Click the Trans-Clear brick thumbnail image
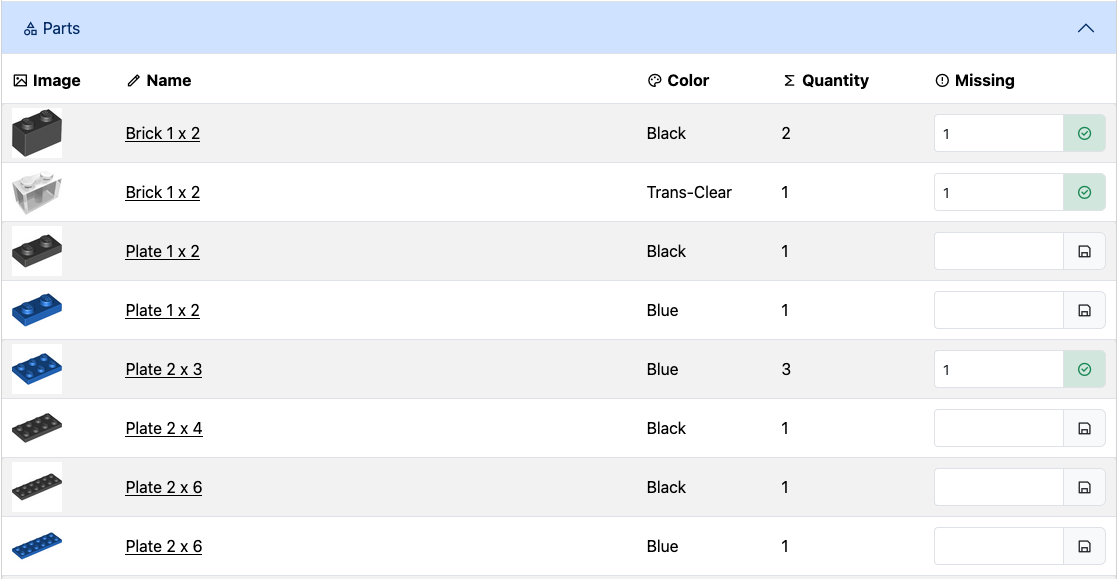This screenshot has width=1118, height=579. 37,192
